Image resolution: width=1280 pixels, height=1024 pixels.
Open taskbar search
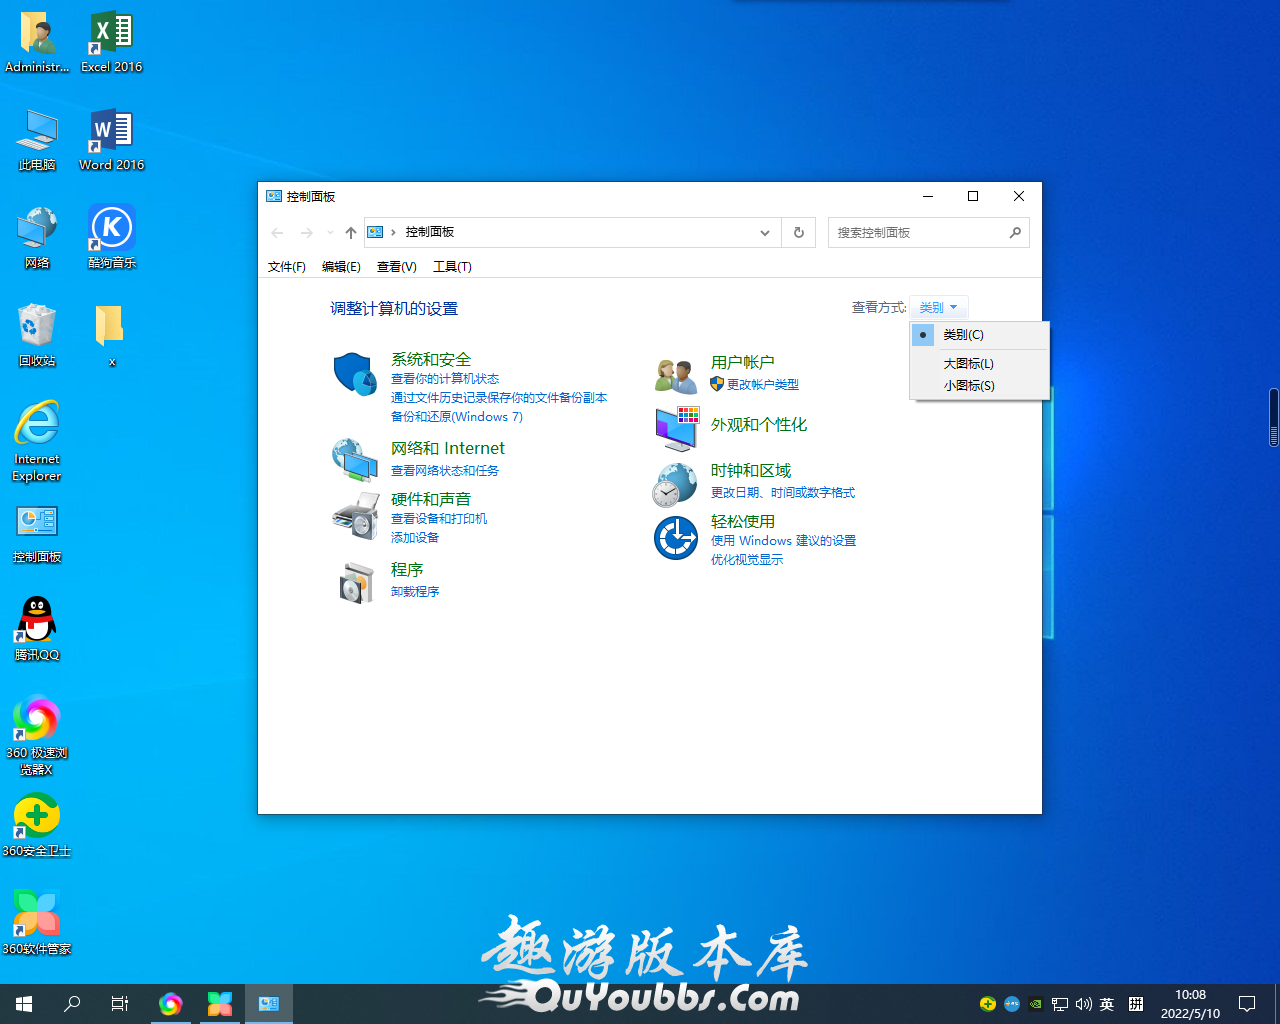tap(72, 1004)
